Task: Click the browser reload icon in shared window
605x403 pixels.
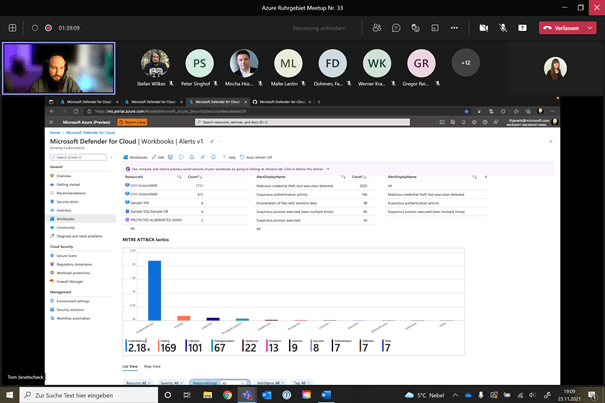Action: coord(76,111)
